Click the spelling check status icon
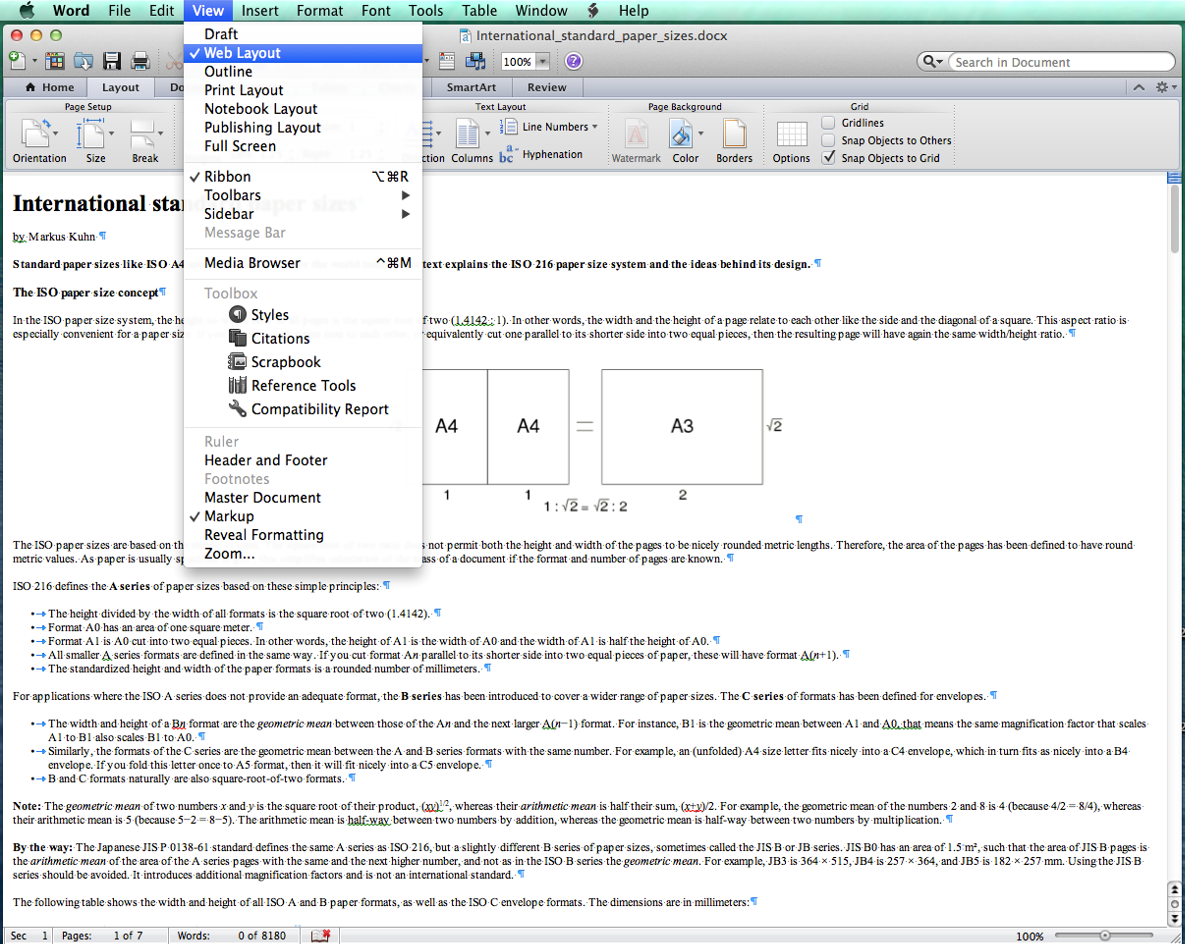The width and height of the screenshot is (1185, 944). point(321,936)
